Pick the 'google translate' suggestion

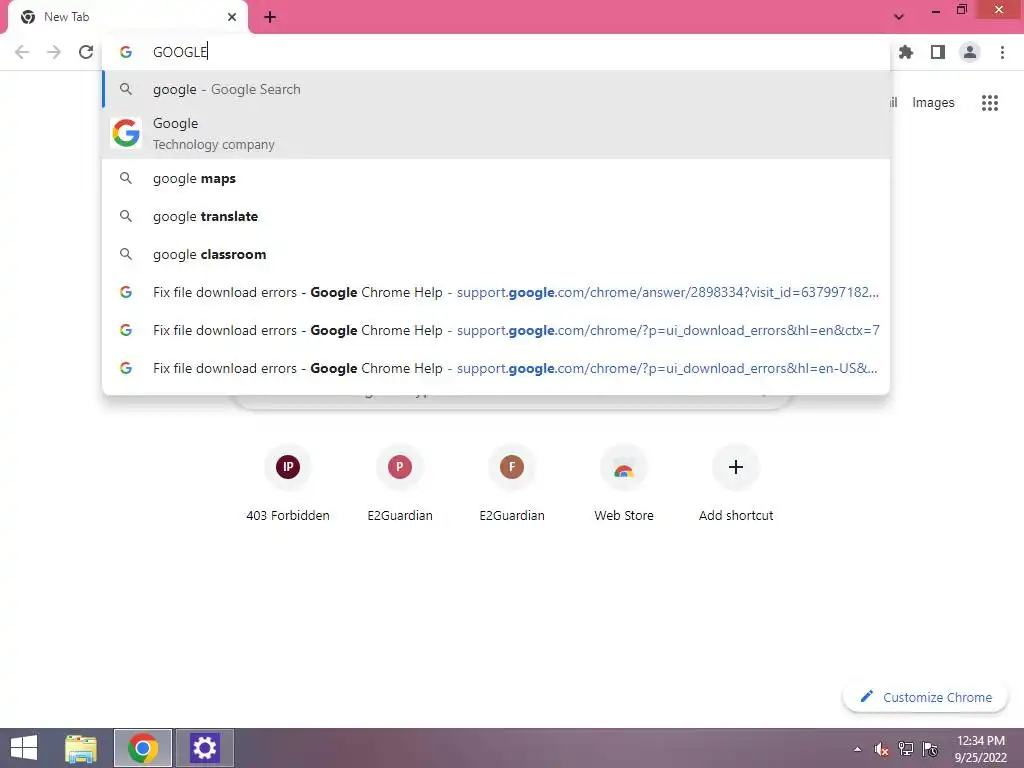point(496,216)
